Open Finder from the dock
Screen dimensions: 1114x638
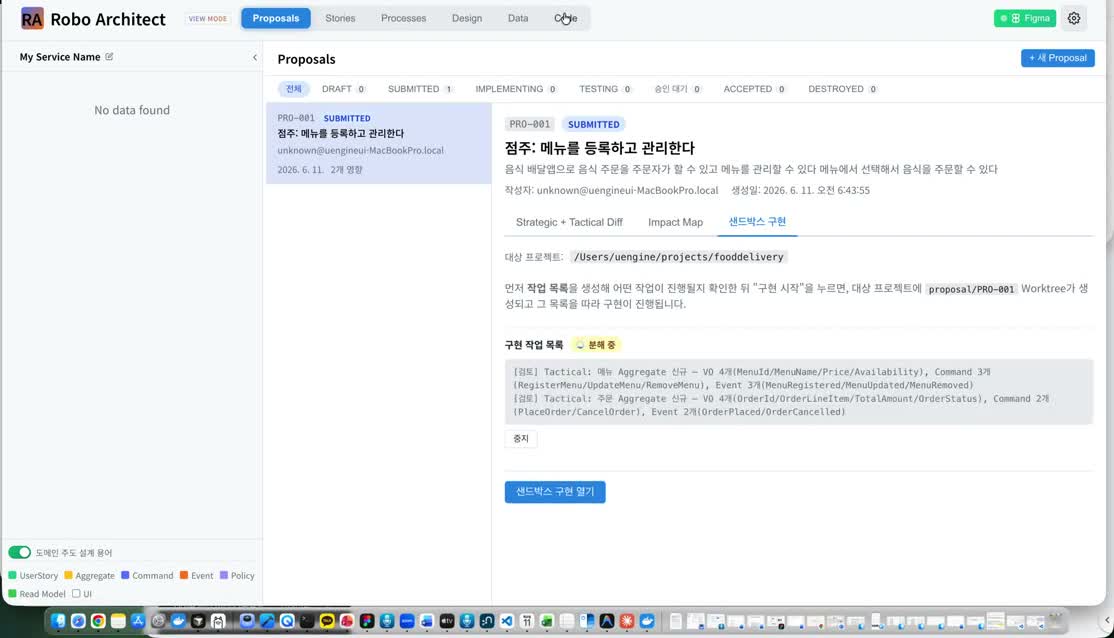[x=58, y=621]
